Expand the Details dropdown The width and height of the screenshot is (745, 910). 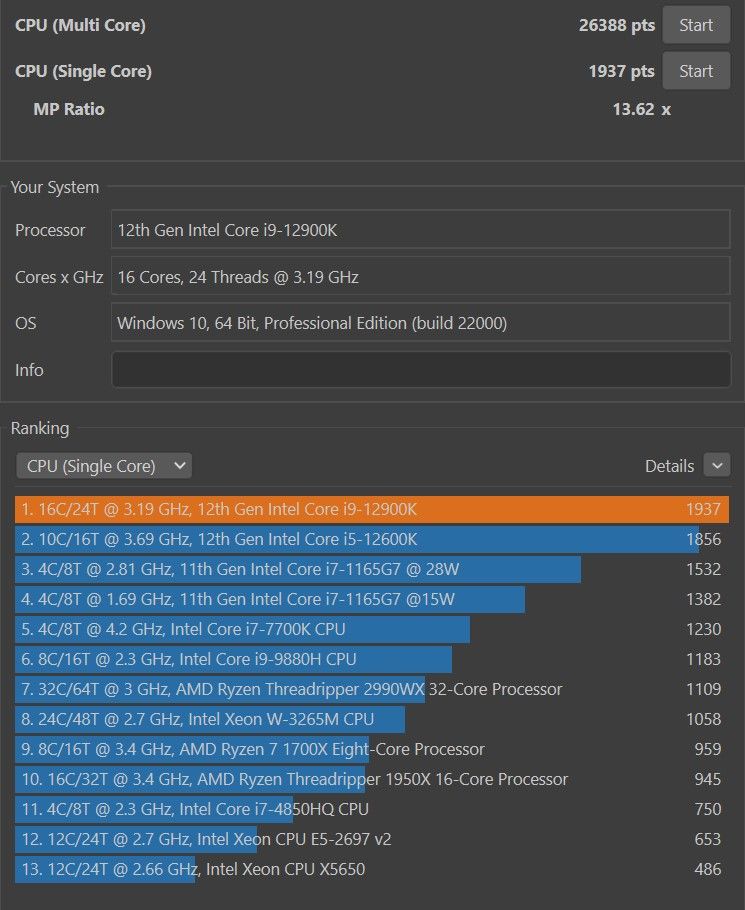[717, 465]
